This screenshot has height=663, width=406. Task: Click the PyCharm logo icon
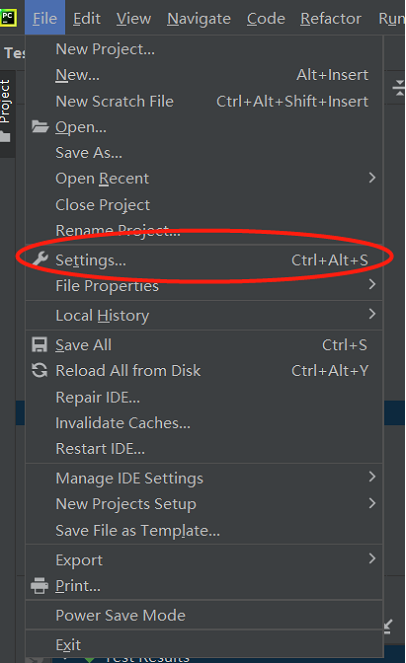8,18
